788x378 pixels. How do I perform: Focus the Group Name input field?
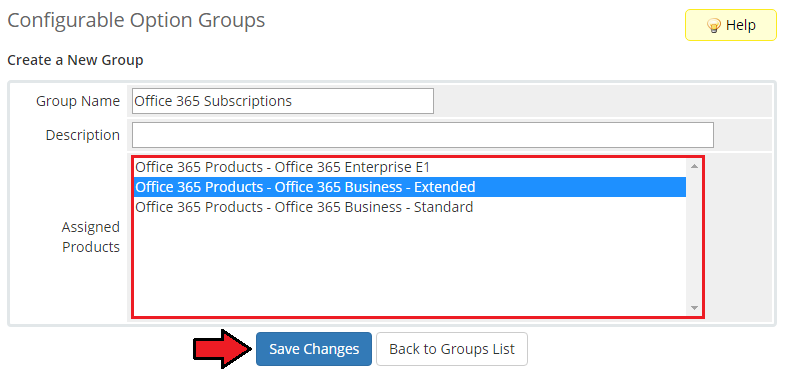point(283,101)
